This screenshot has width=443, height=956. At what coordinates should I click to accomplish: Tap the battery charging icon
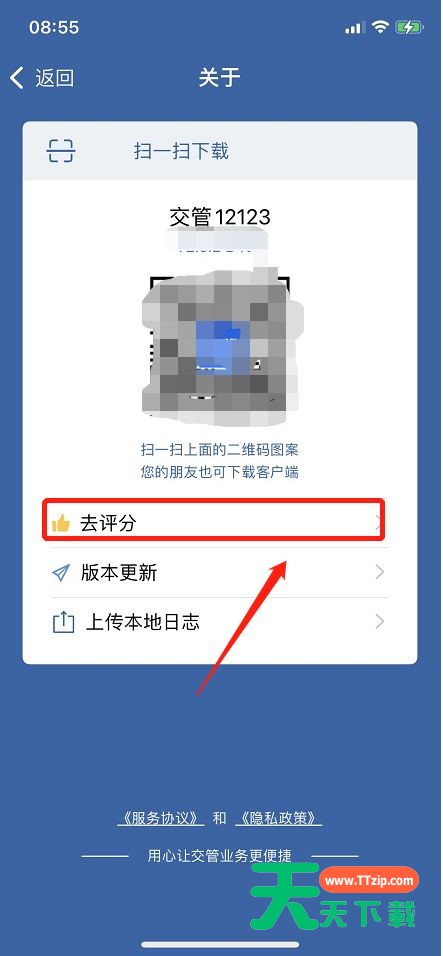click(408, 27)
